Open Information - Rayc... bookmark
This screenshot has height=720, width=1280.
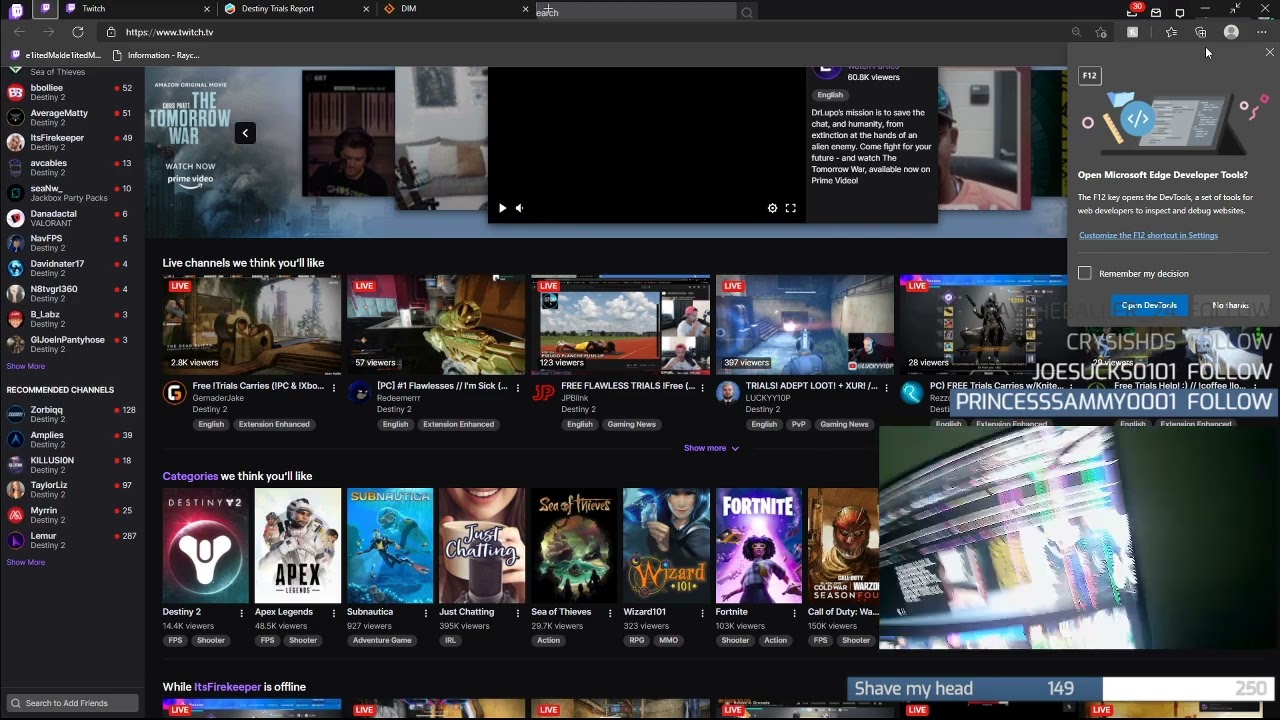click(157, 55)
